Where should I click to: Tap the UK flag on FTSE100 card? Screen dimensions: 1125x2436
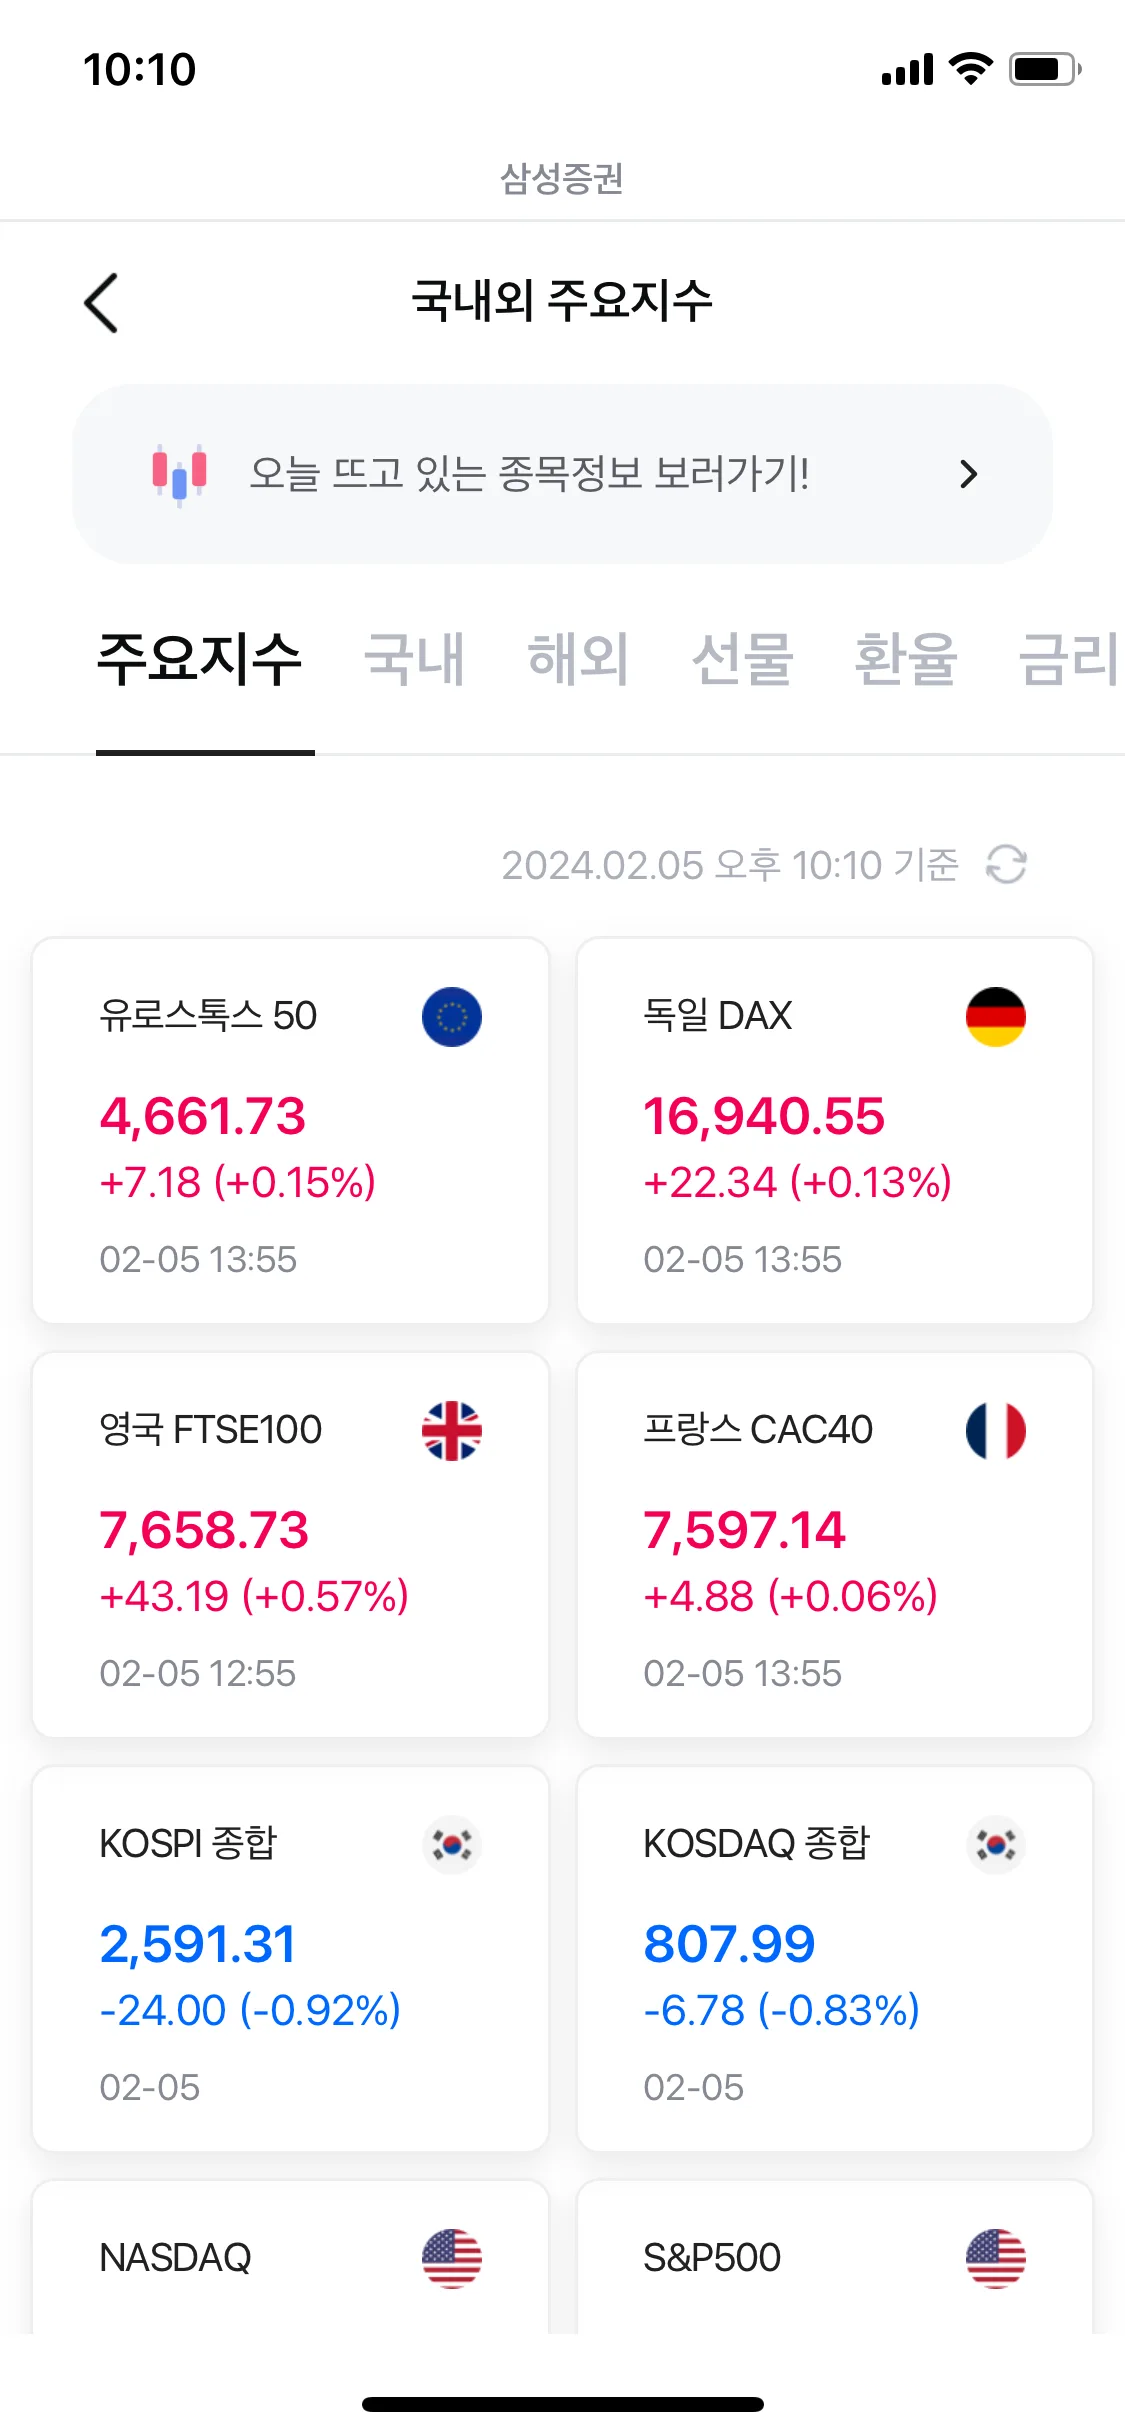[452, 1431]
